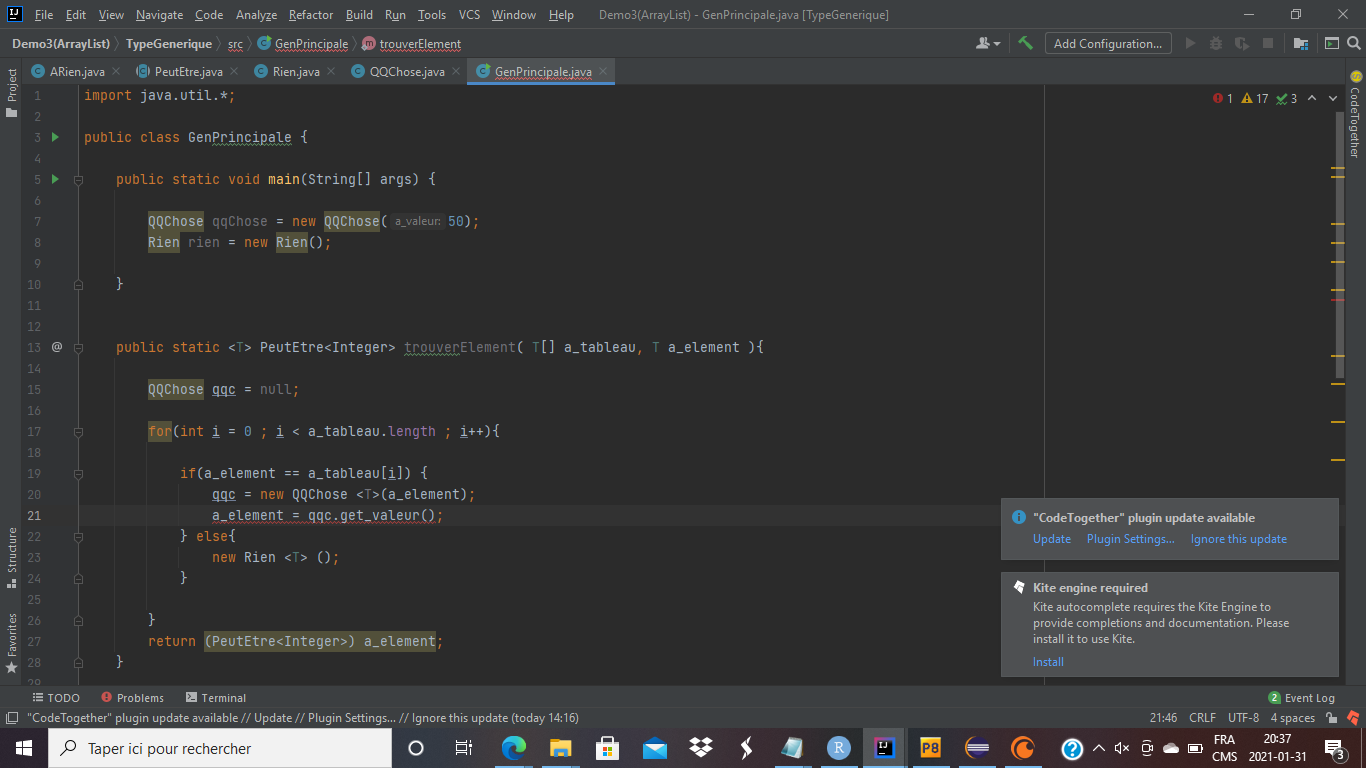Open the Refactor menu
The image size is (1366, 768).
[310, 15]
